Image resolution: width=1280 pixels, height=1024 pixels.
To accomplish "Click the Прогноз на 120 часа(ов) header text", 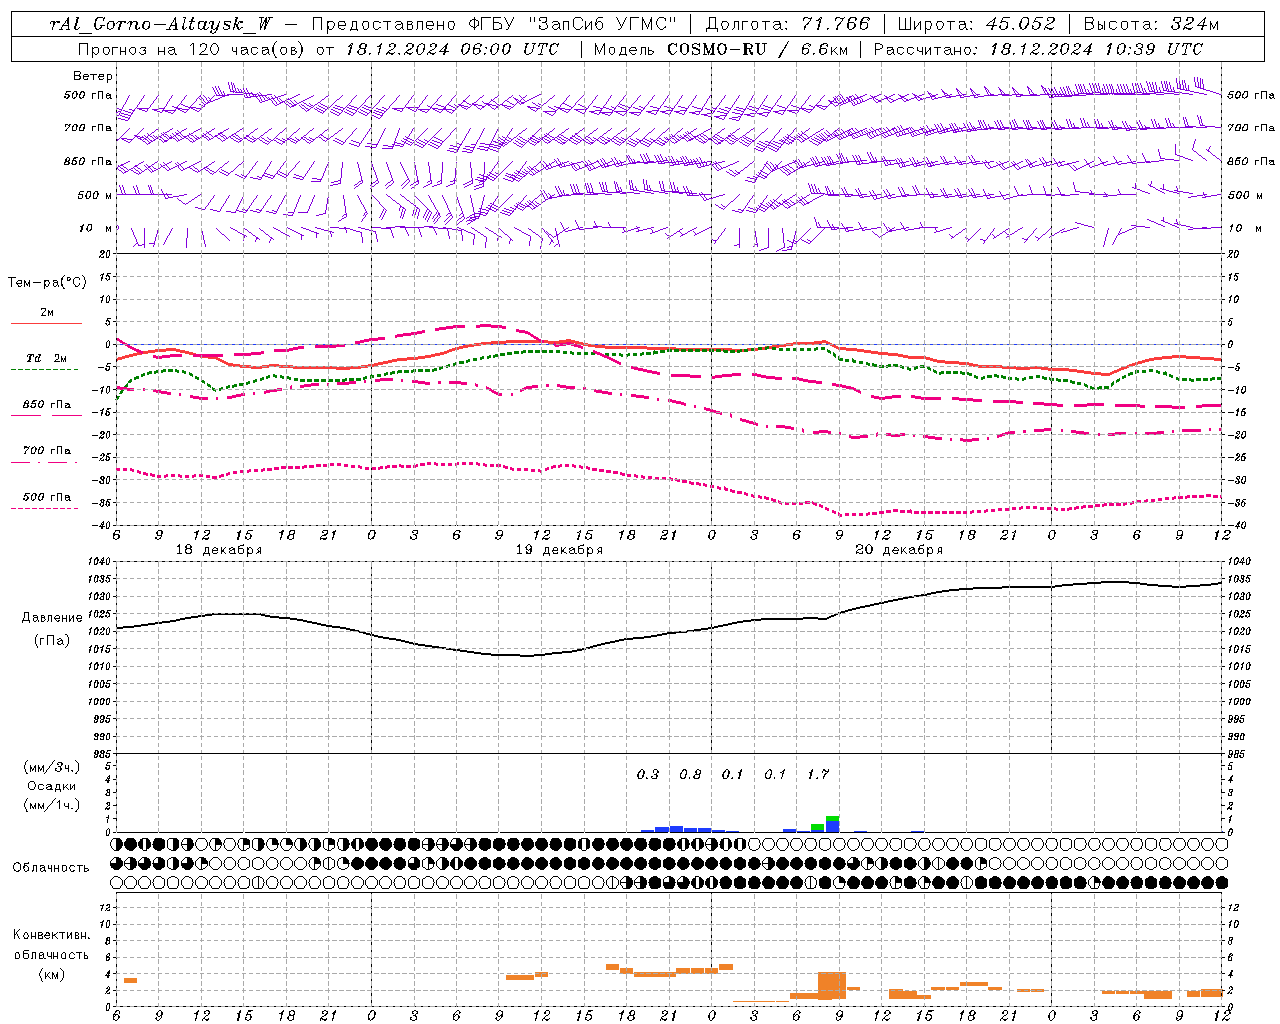I will click(x=192, y=49).
